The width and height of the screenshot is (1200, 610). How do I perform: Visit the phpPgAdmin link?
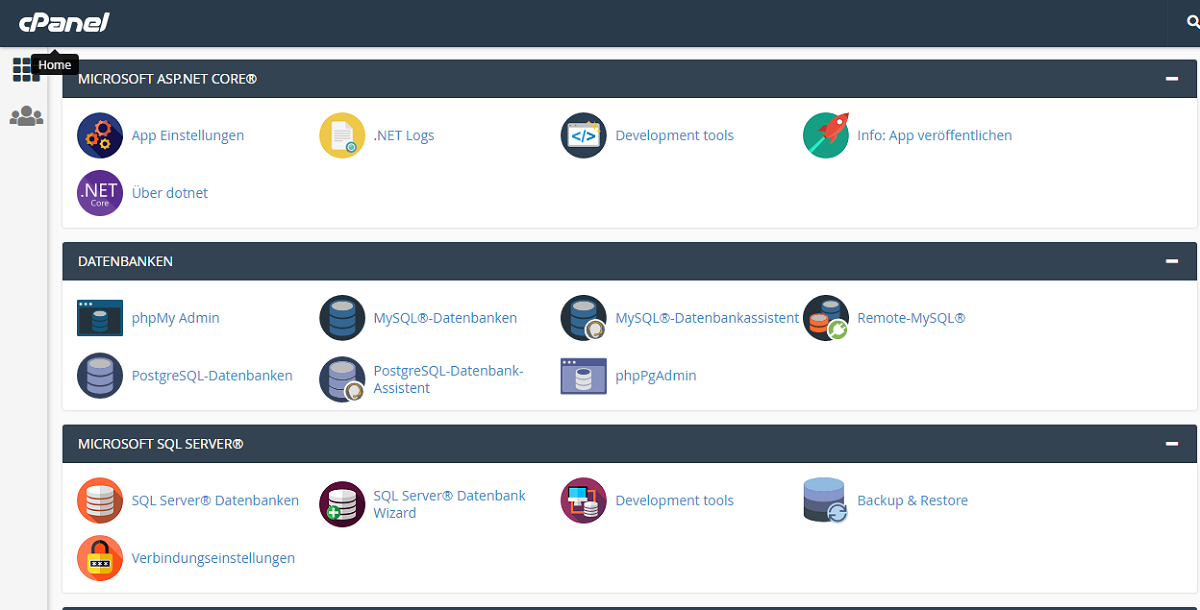(x=656, y=376)
